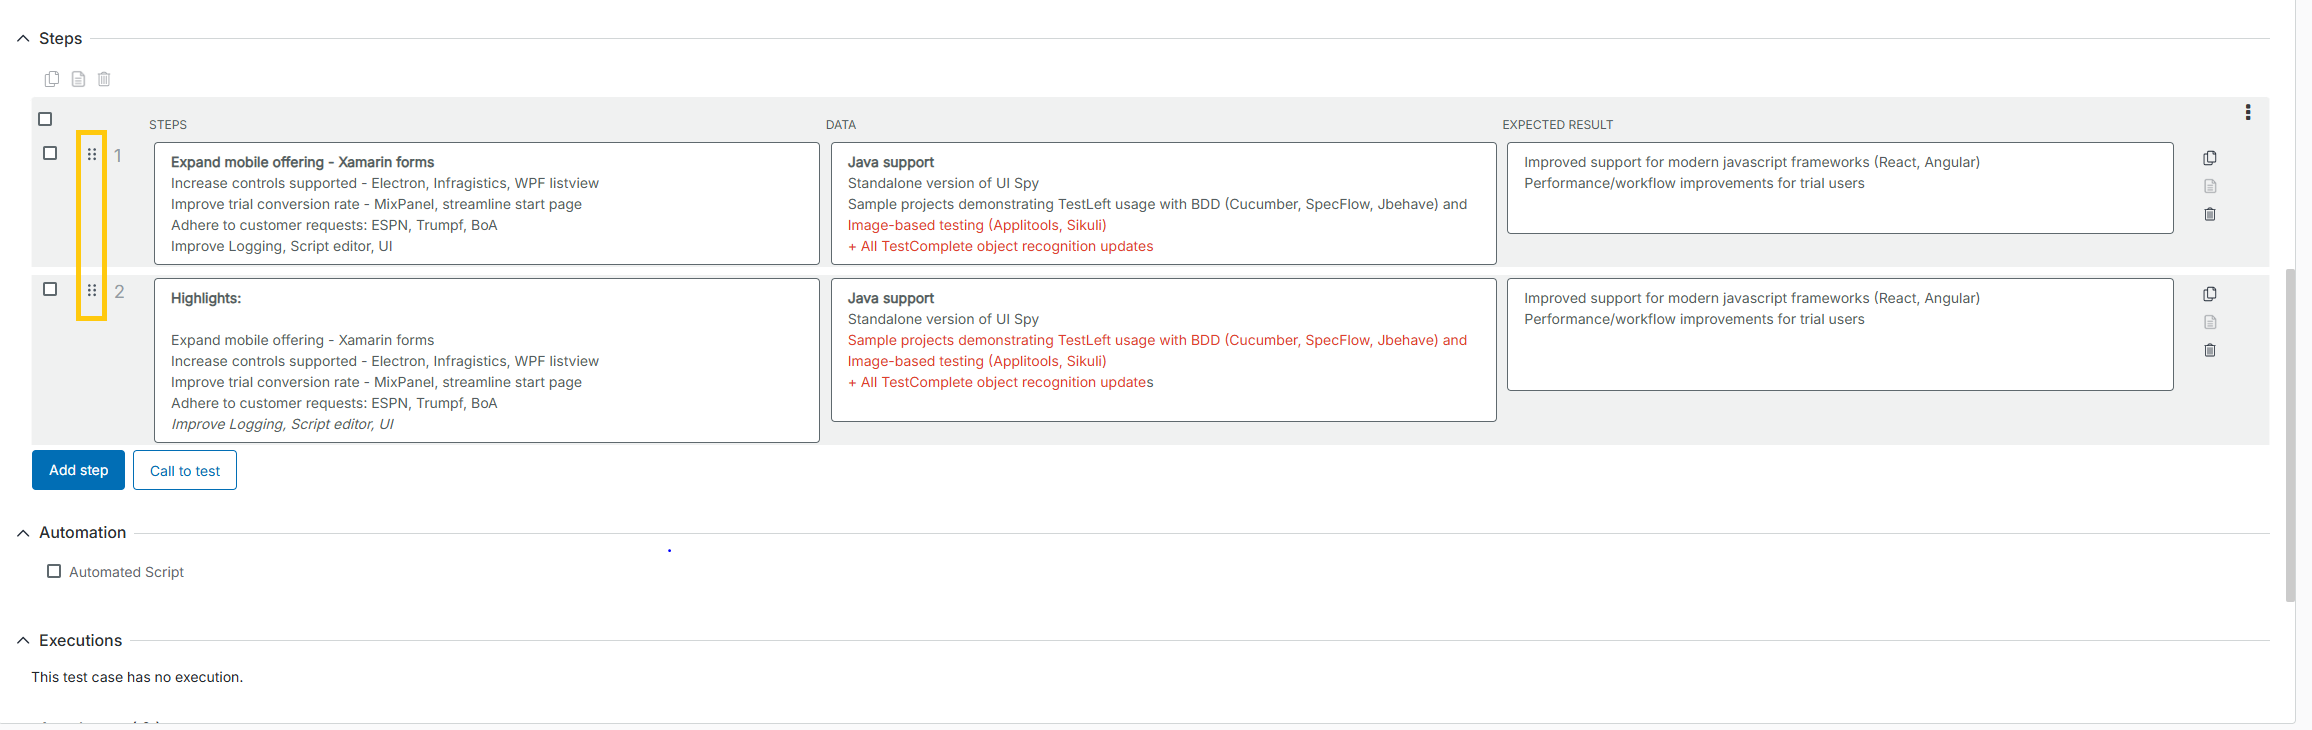
Task: Click the trash icon in the Steps toolbar
Action: (104, 79)
